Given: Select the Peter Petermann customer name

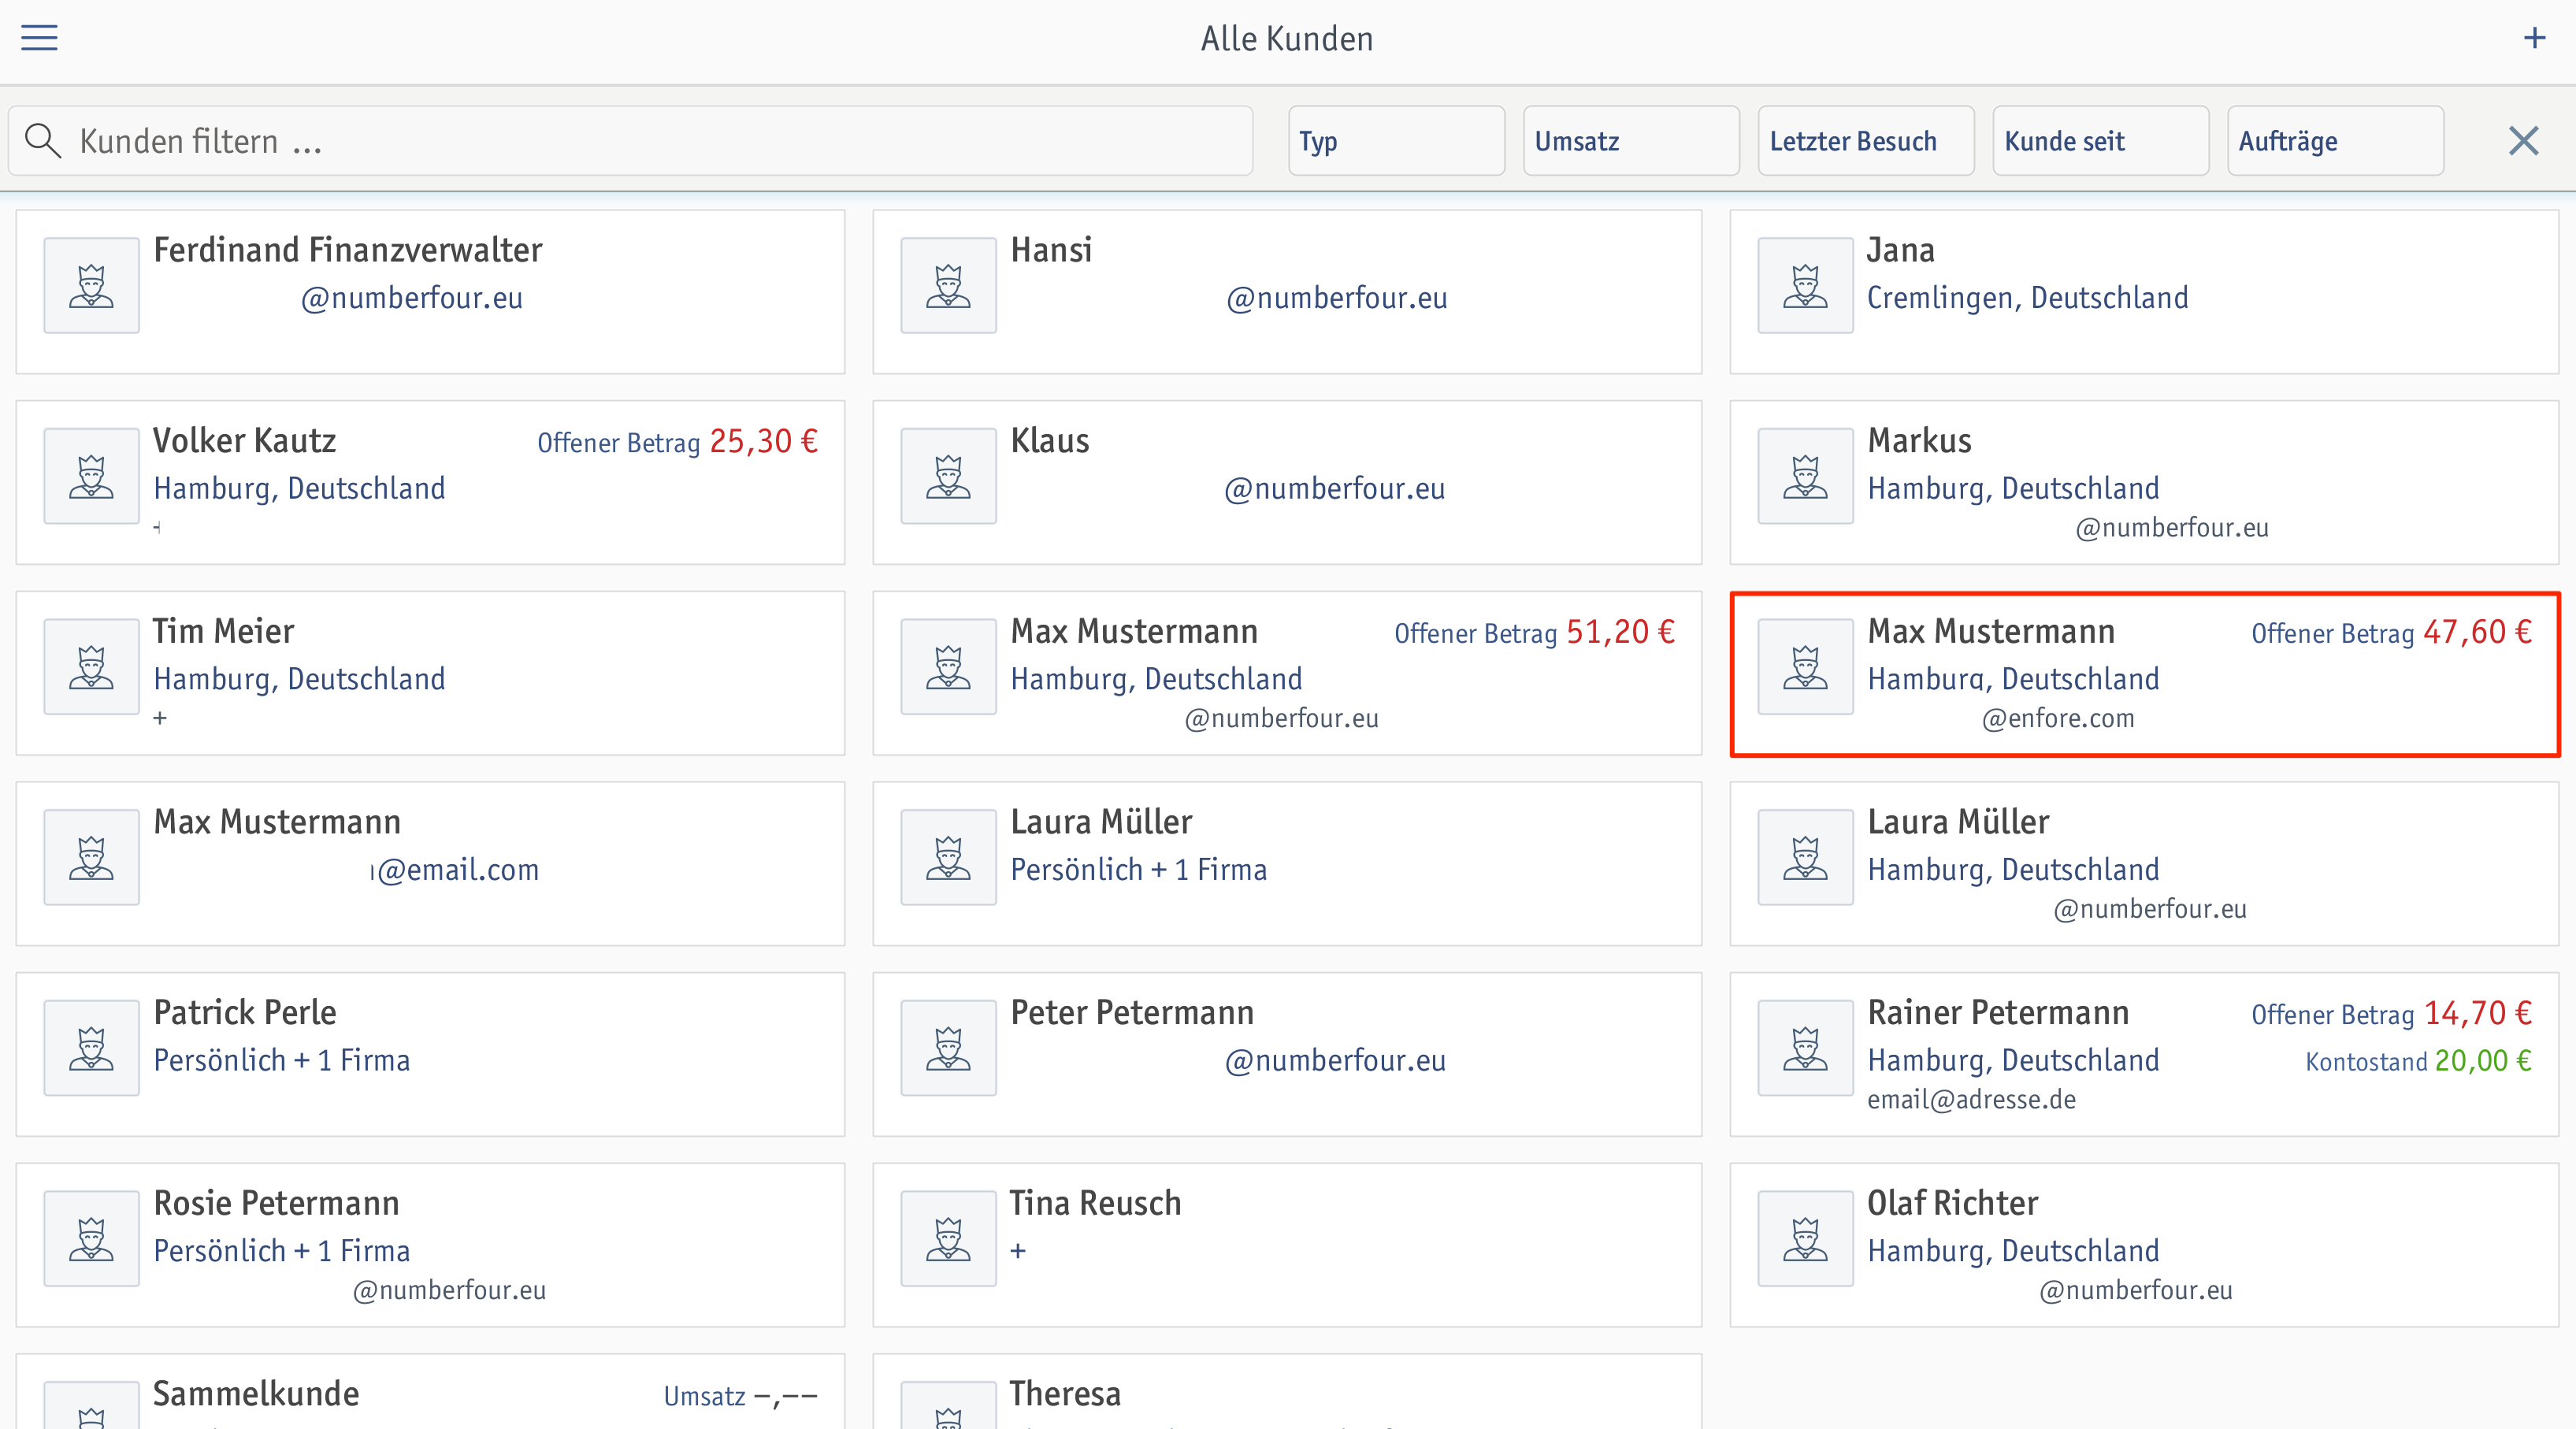Looking at the screenshot, I should pos(1132,1012).
